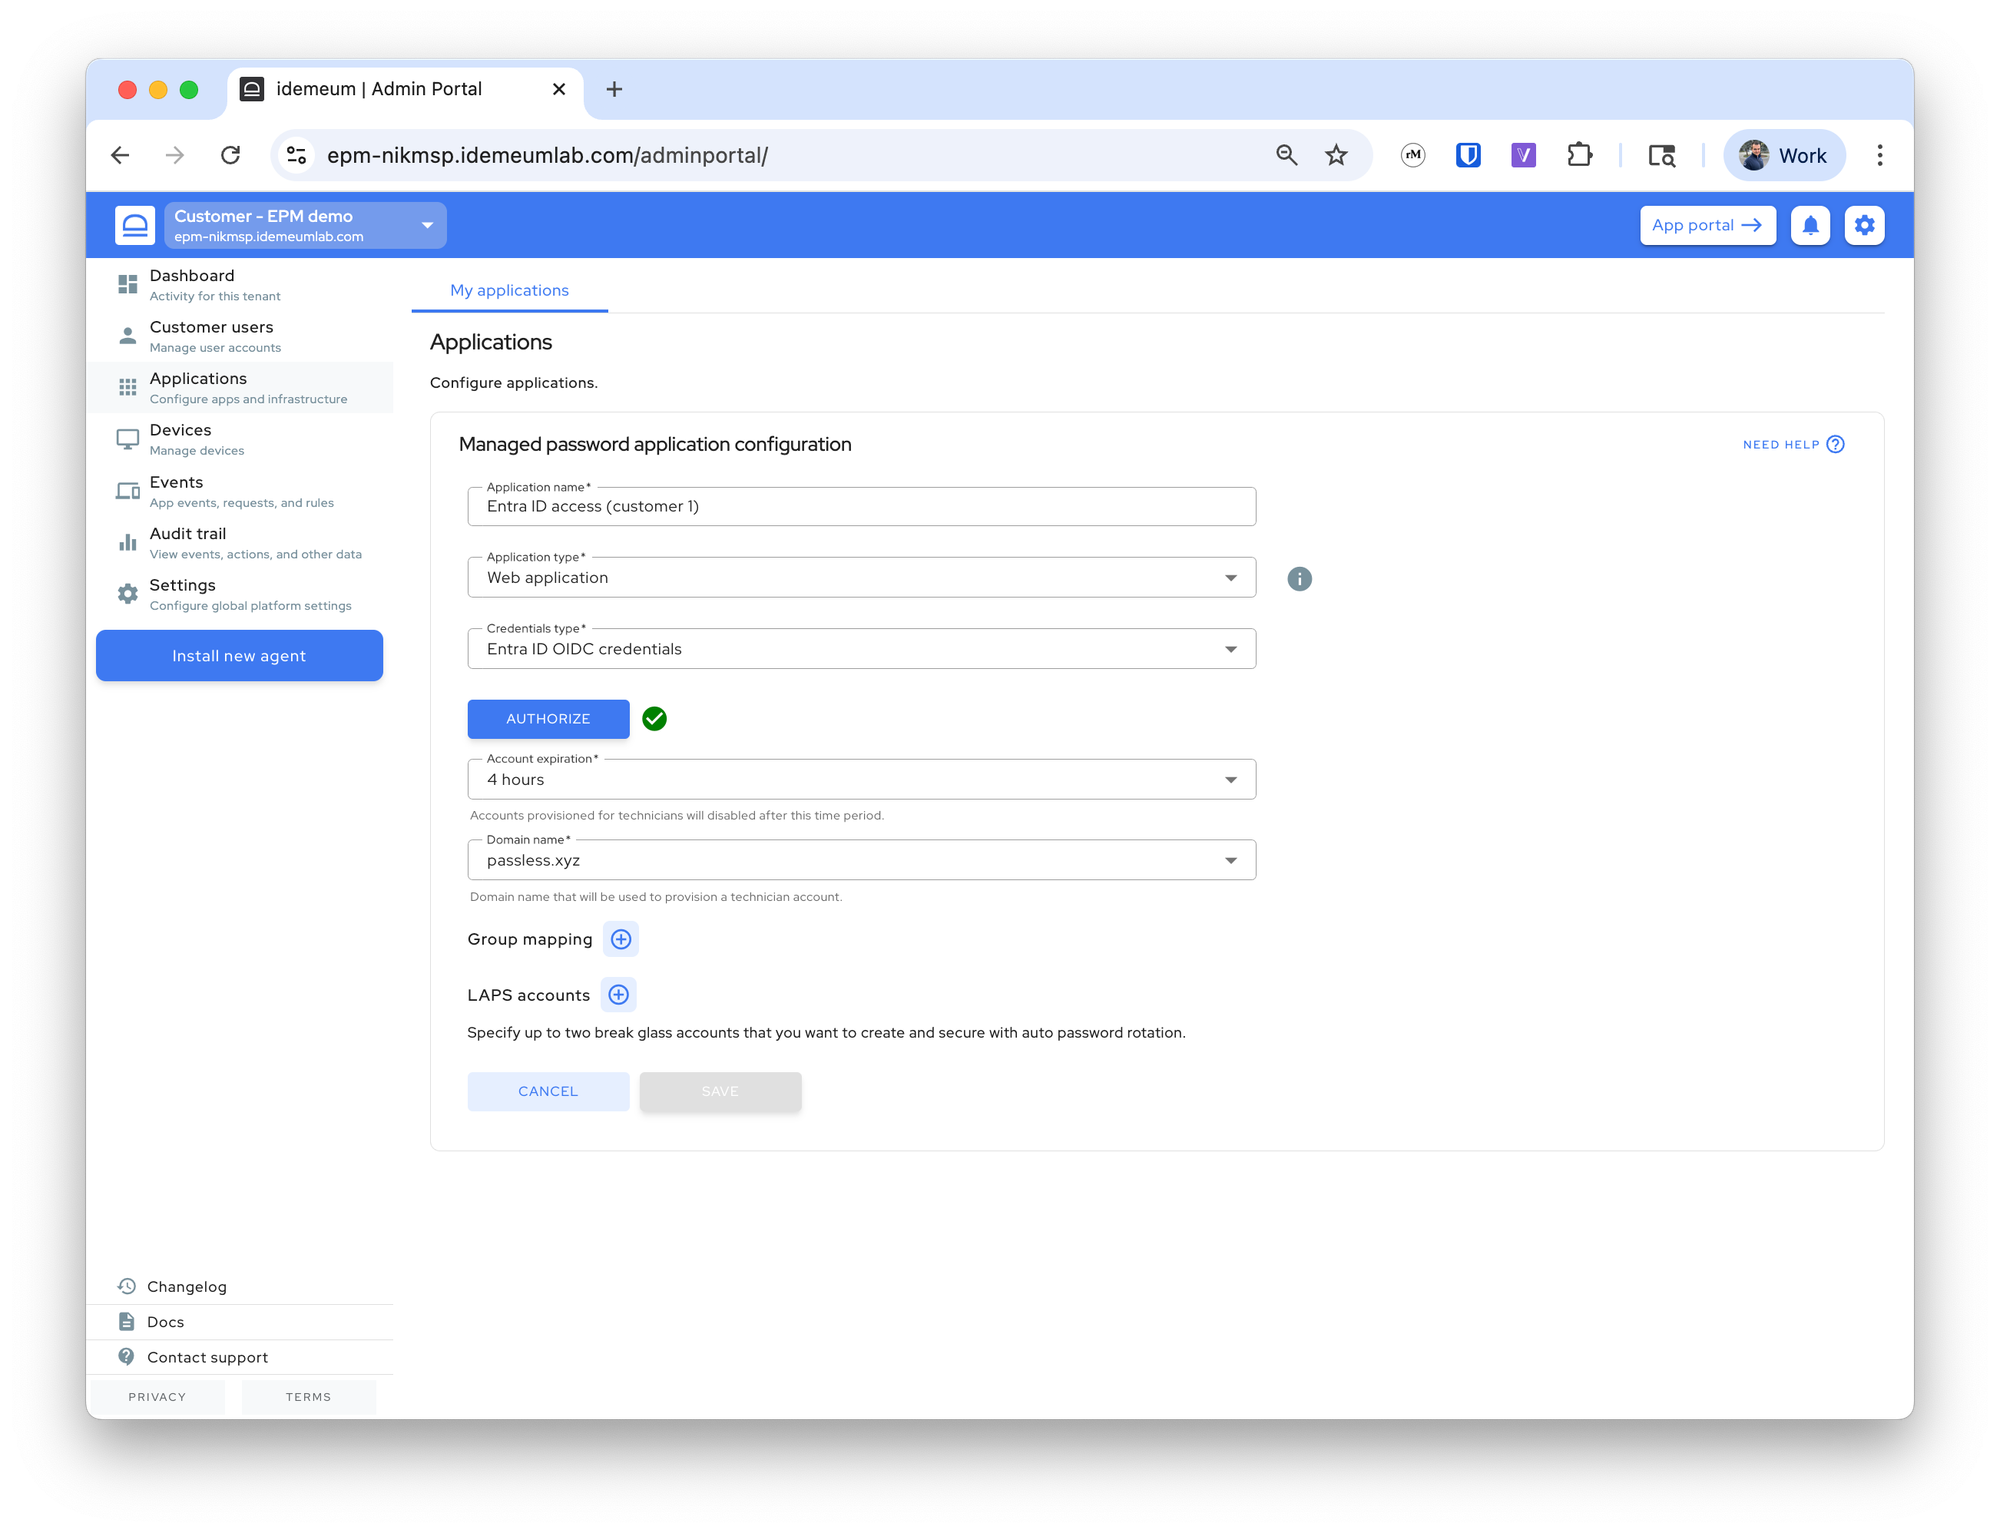Open Settings in the sidebar
This screenshot has height=1533, width=2000.
[240, 594]
